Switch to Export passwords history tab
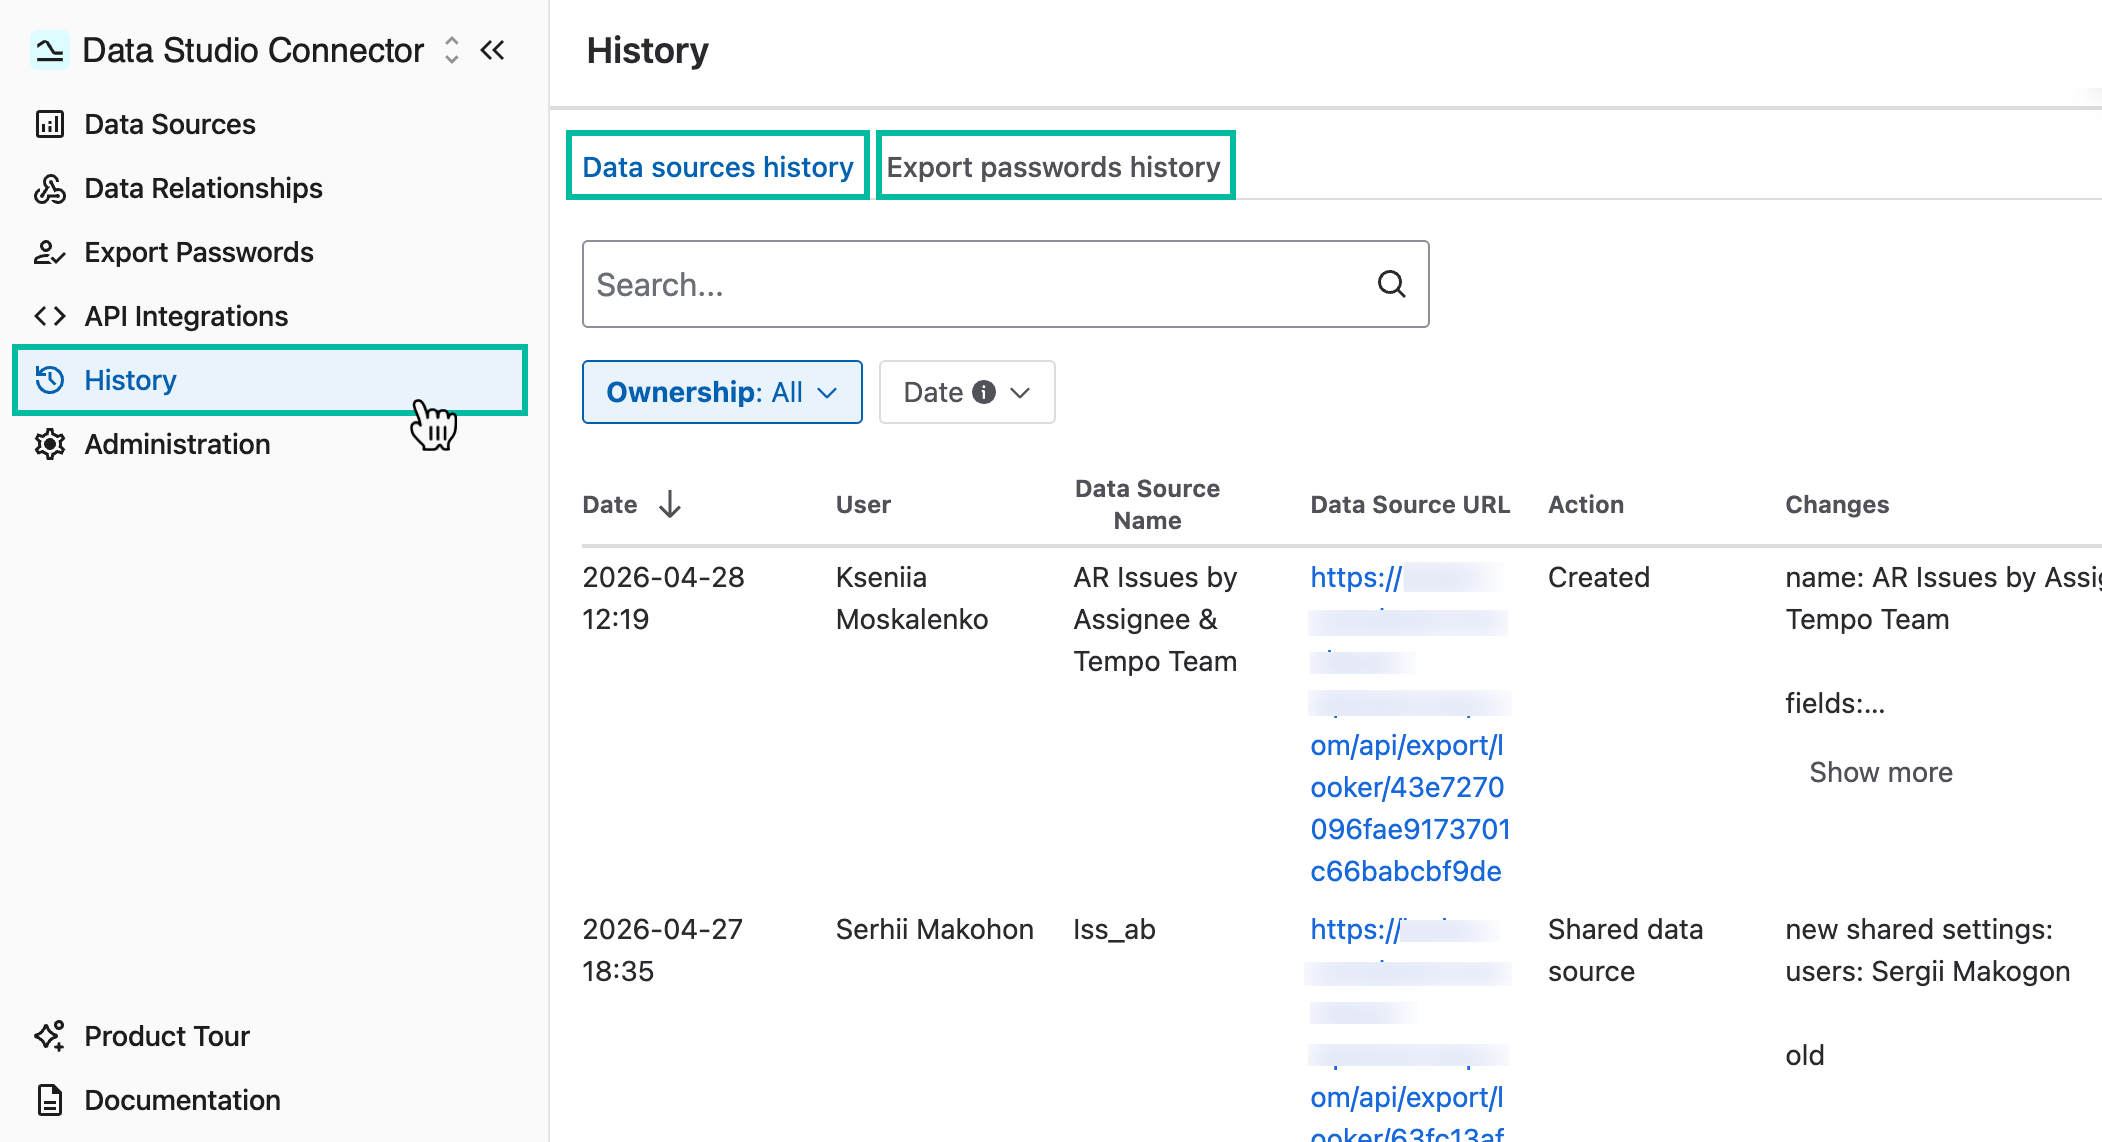The width and height of the screenshot is (2102, 1142). pos(1054,166)
